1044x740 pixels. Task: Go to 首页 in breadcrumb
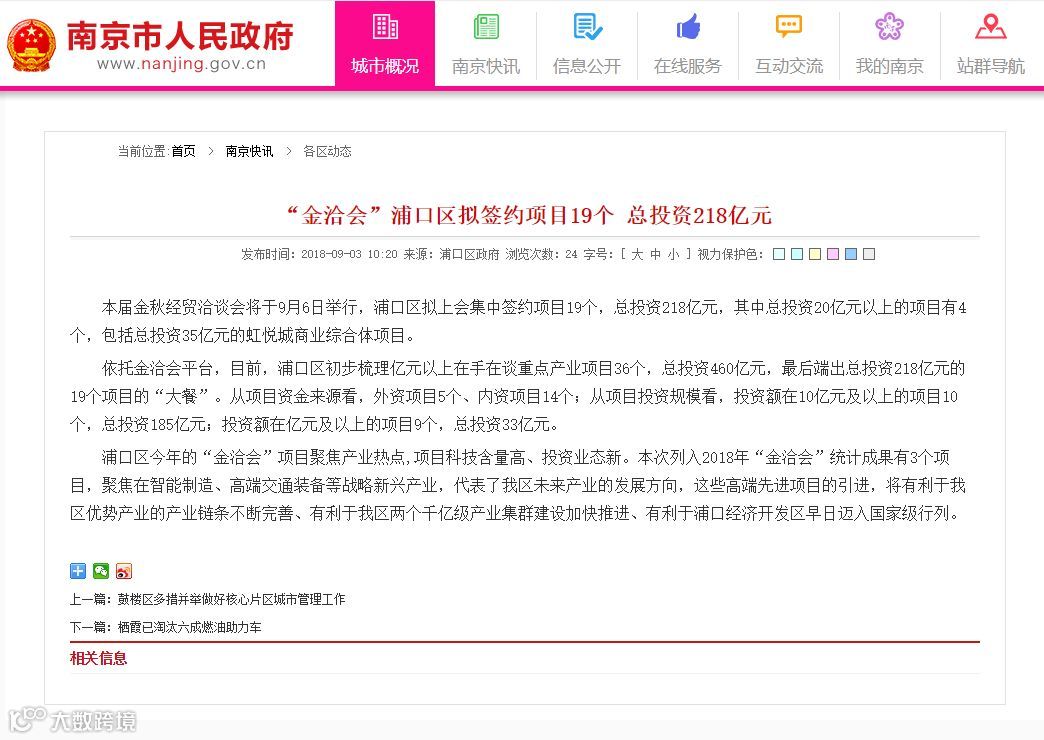pos(184,151)
